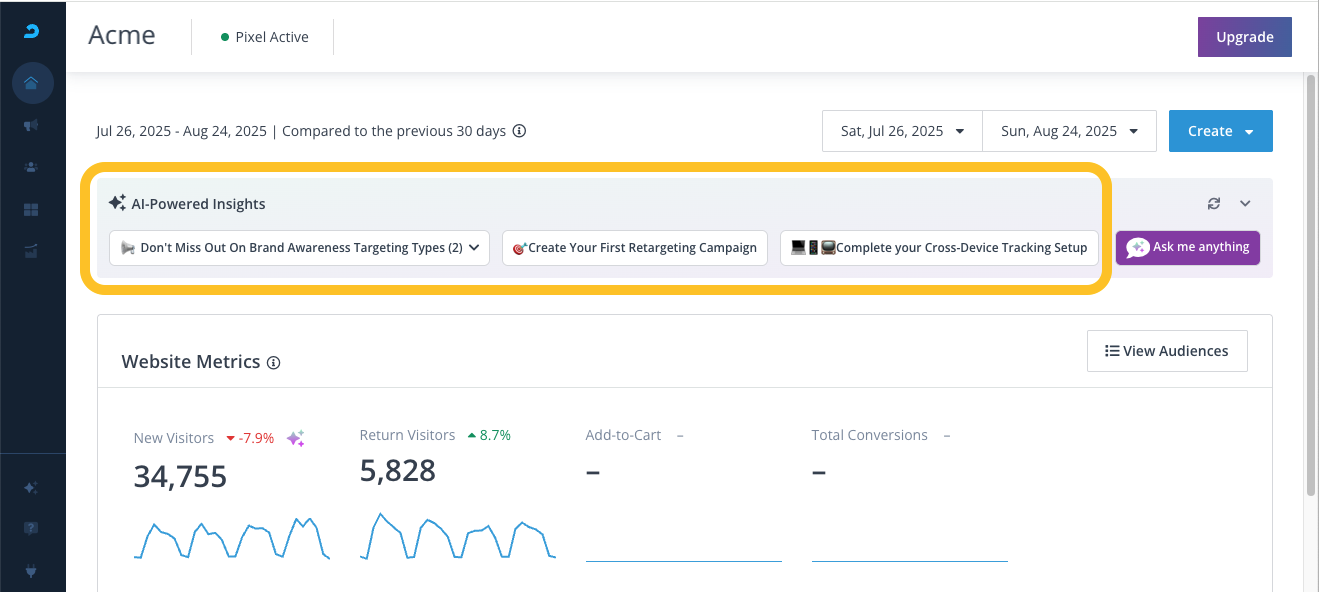
Task: Click the Home icon in sidebar
Action: coord(32,83)
